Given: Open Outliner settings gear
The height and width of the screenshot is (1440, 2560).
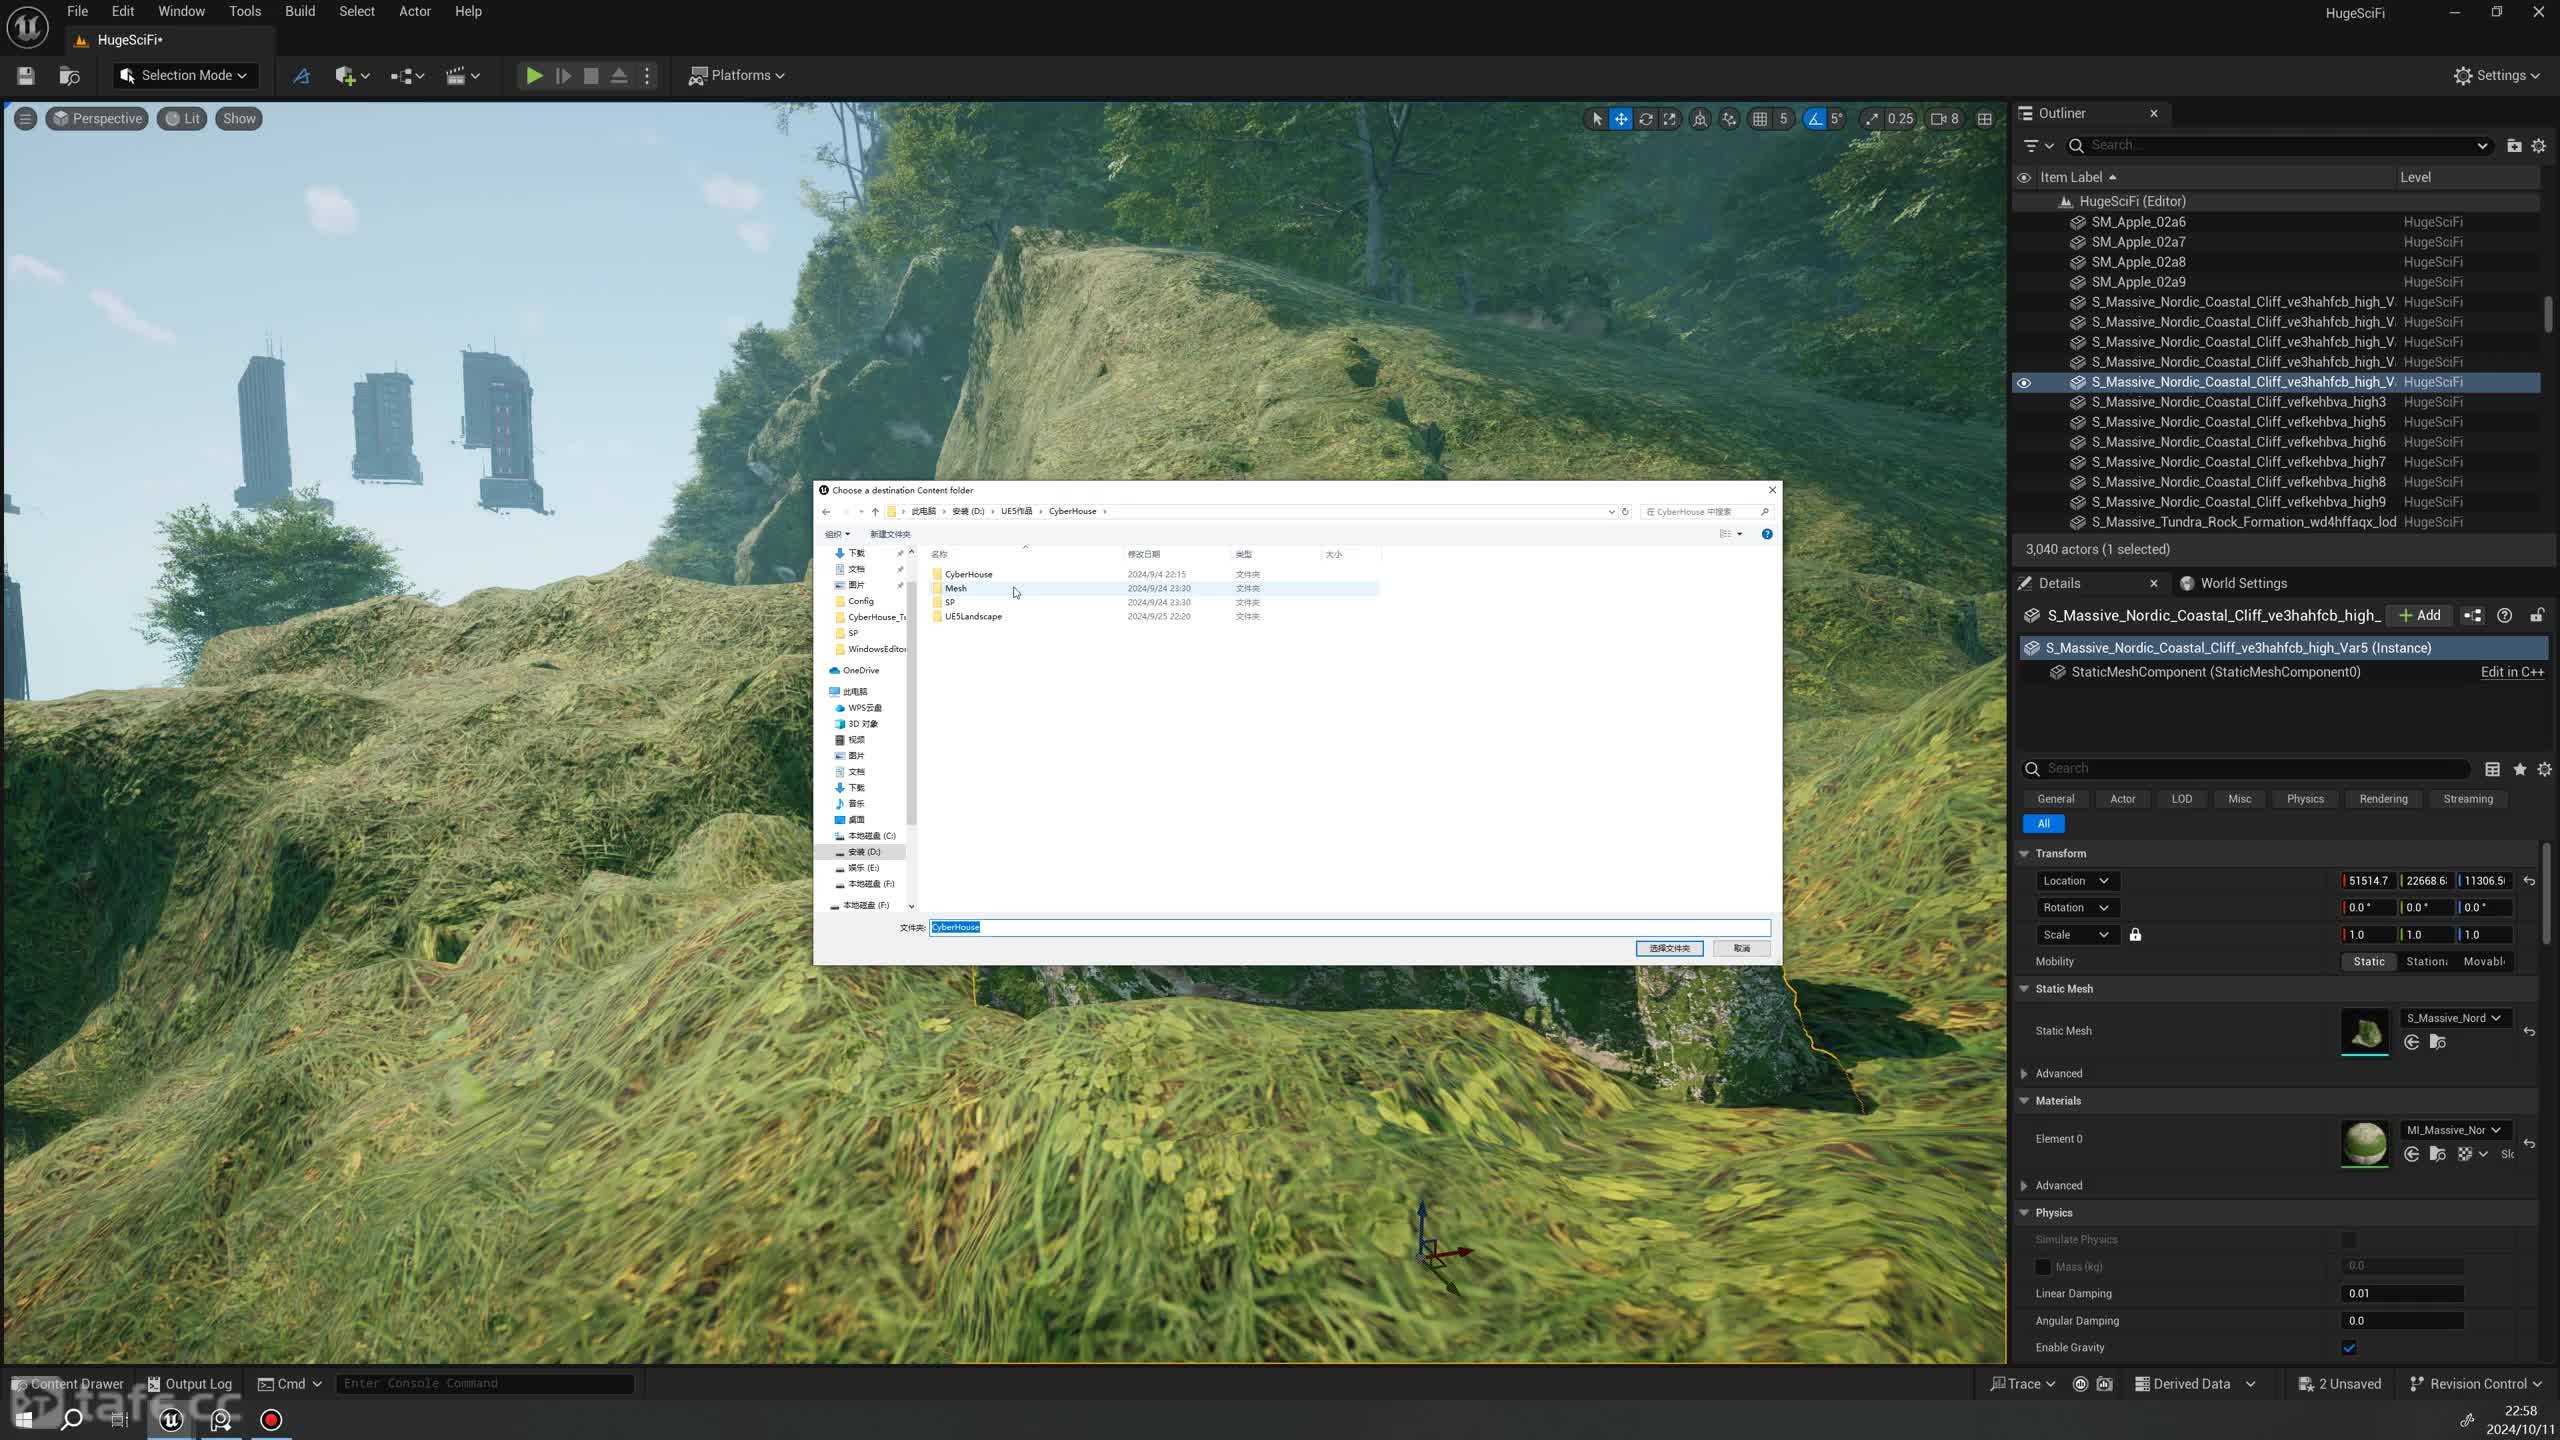Looking at the screenshot, I should (2538, 146).
